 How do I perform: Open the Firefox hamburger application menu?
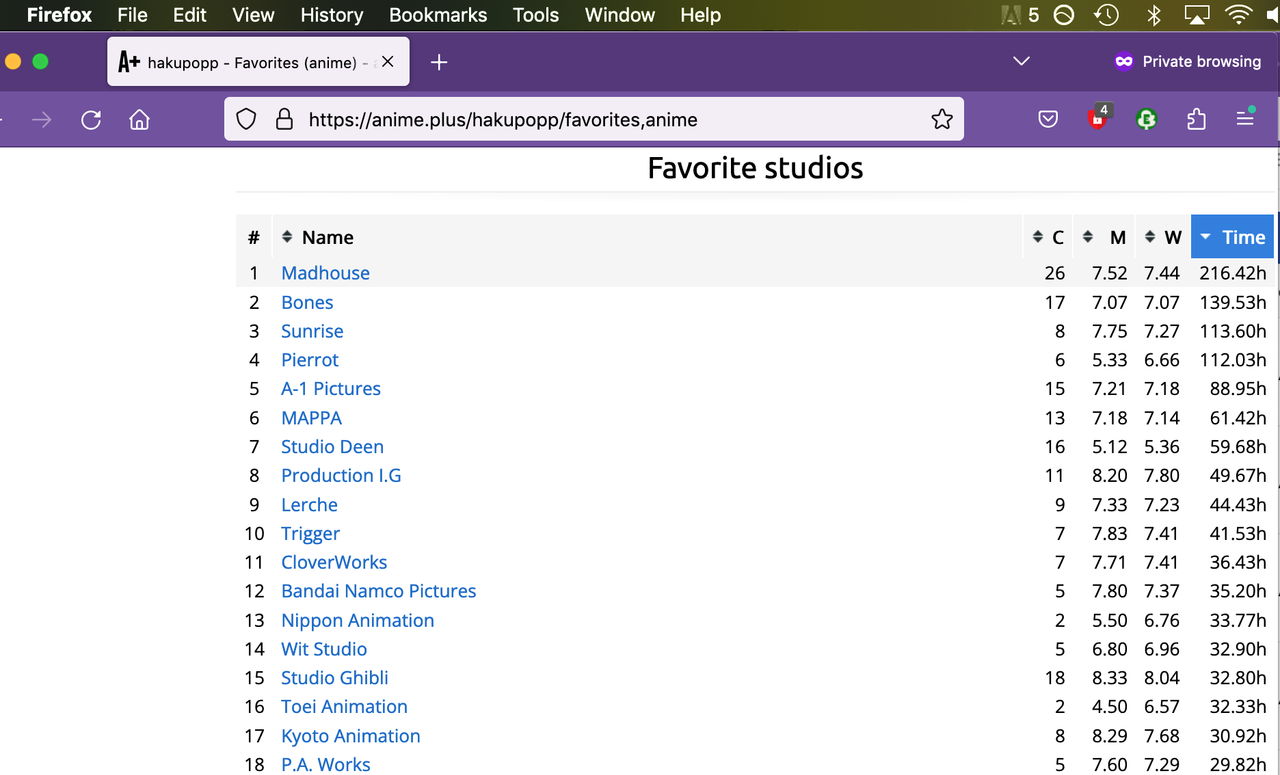(1245, 119)
